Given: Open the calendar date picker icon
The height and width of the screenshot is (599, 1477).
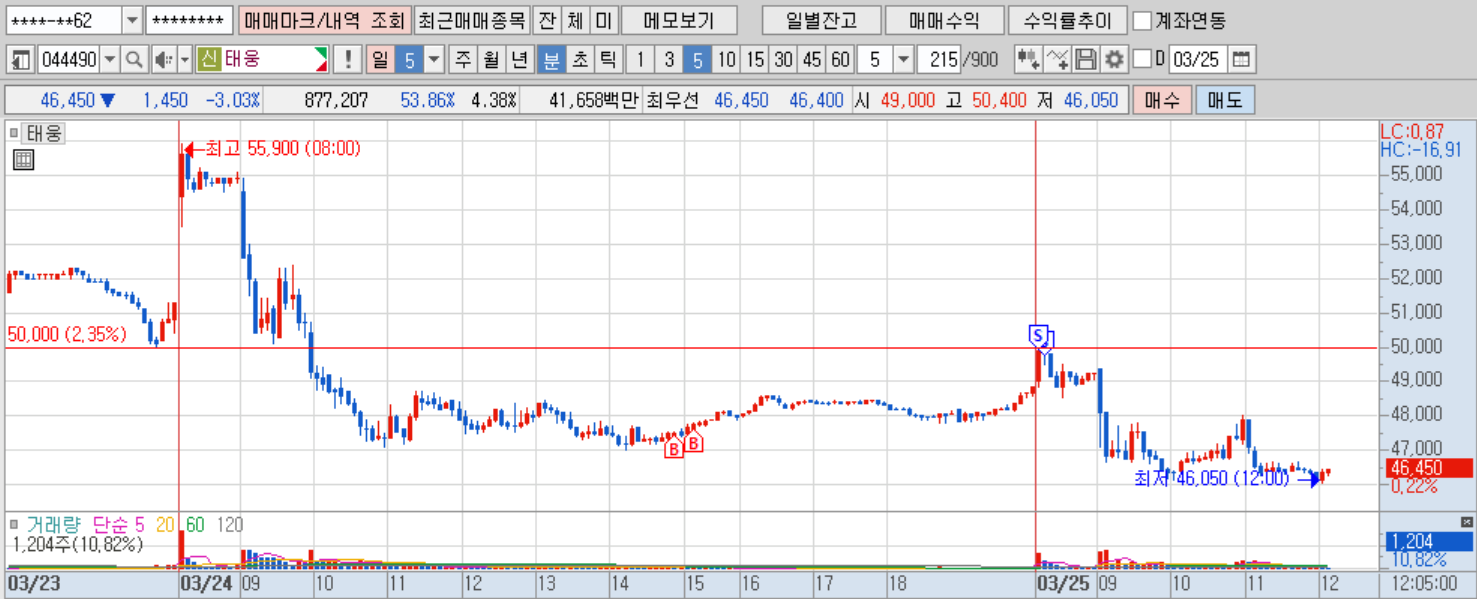Looking at the screenshot, I should [1241, 60].
